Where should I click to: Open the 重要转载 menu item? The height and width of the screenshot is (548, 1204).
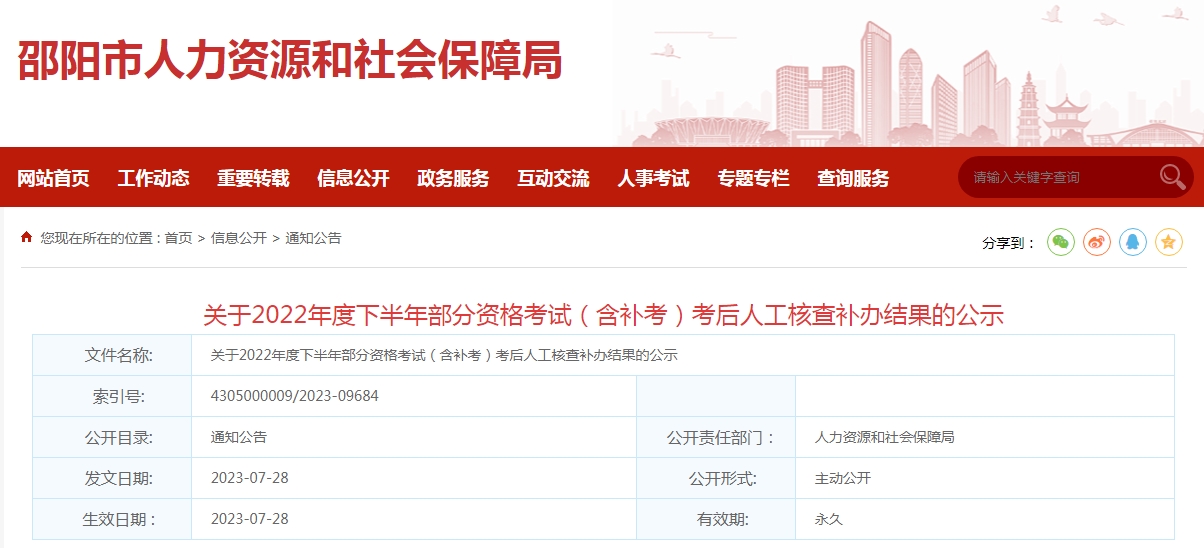pos(253,178)
